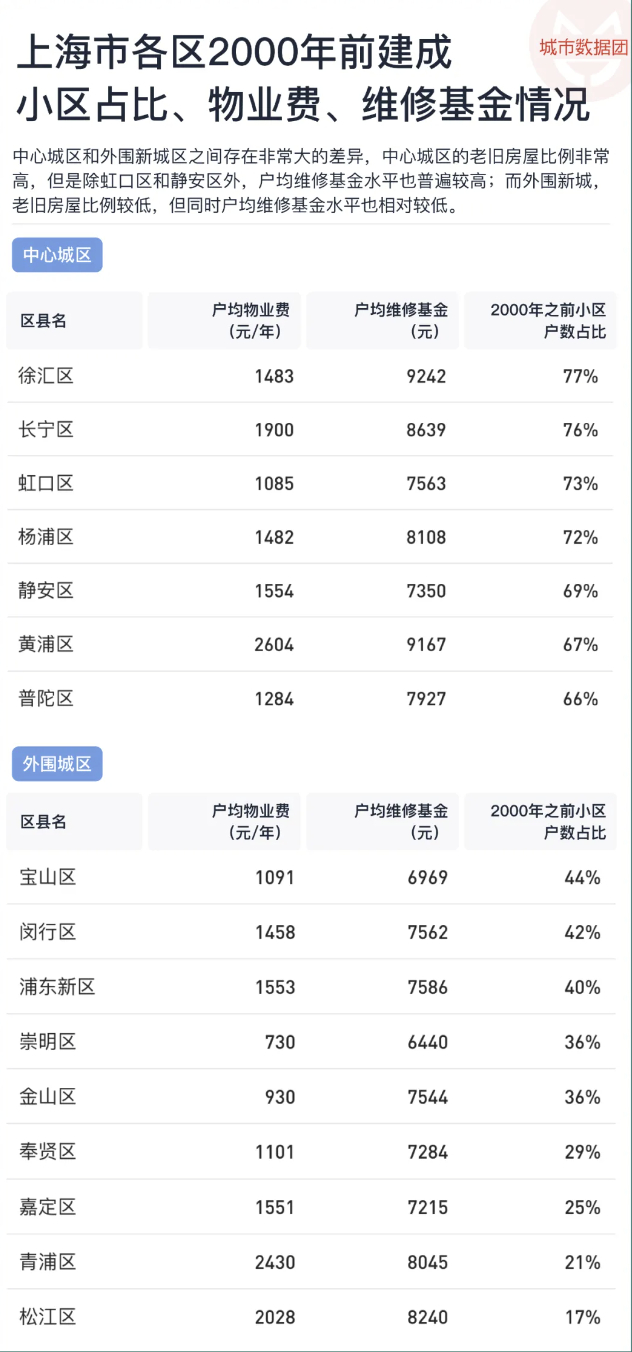Click the 静安区 row label
The width and height of the screenshot is (632, 1352).
click(x=46, y=591)
